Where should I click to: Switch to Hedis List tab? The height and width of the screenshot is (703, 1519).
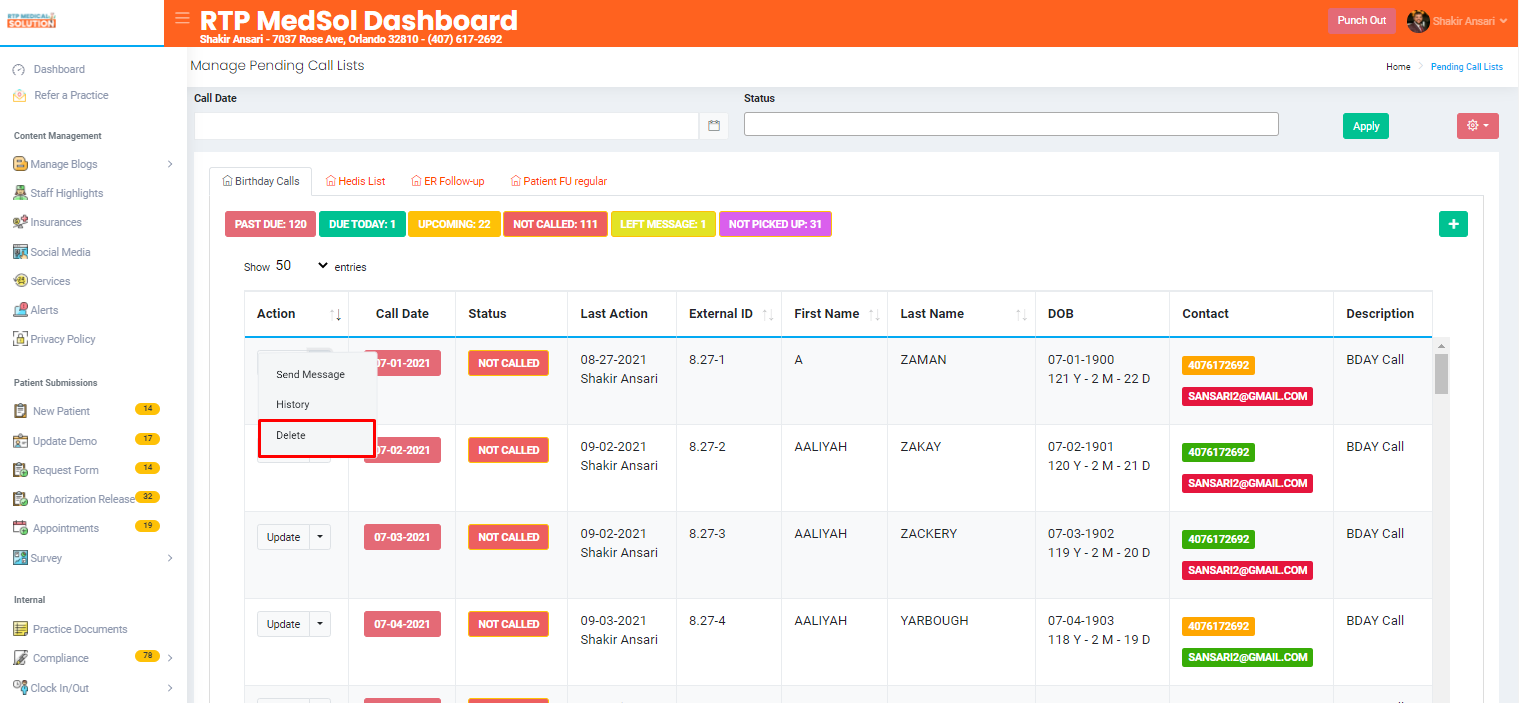pos(356,181)
